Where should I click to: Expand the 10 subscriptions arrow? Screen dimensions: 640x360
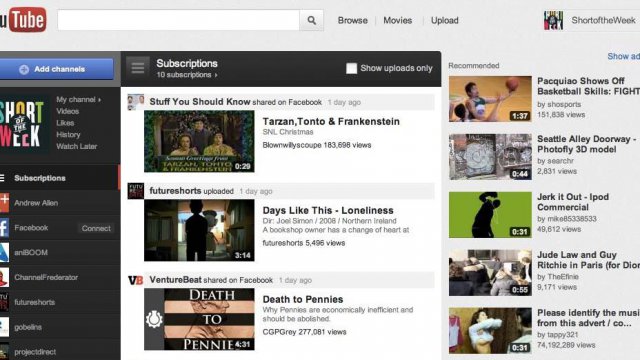pos(216,75)
